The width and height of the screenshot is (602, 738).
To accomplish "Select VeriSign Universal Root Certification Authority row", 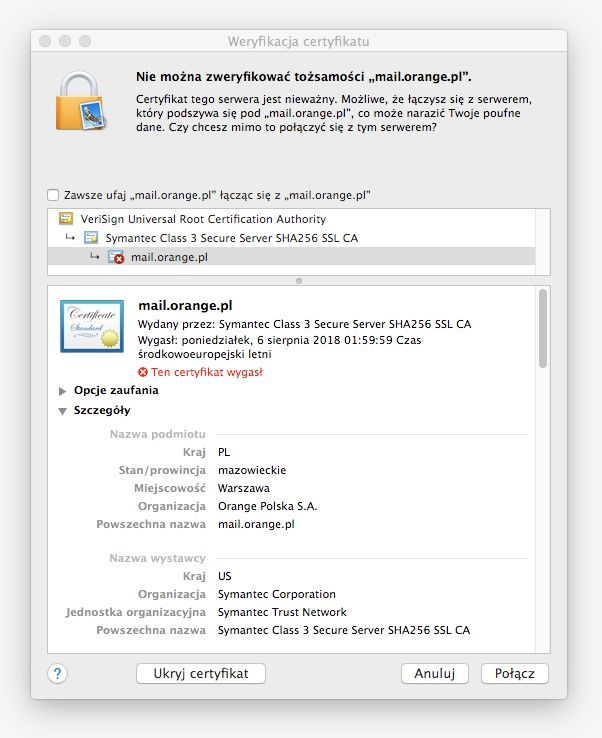I will [x=203, y=219].
